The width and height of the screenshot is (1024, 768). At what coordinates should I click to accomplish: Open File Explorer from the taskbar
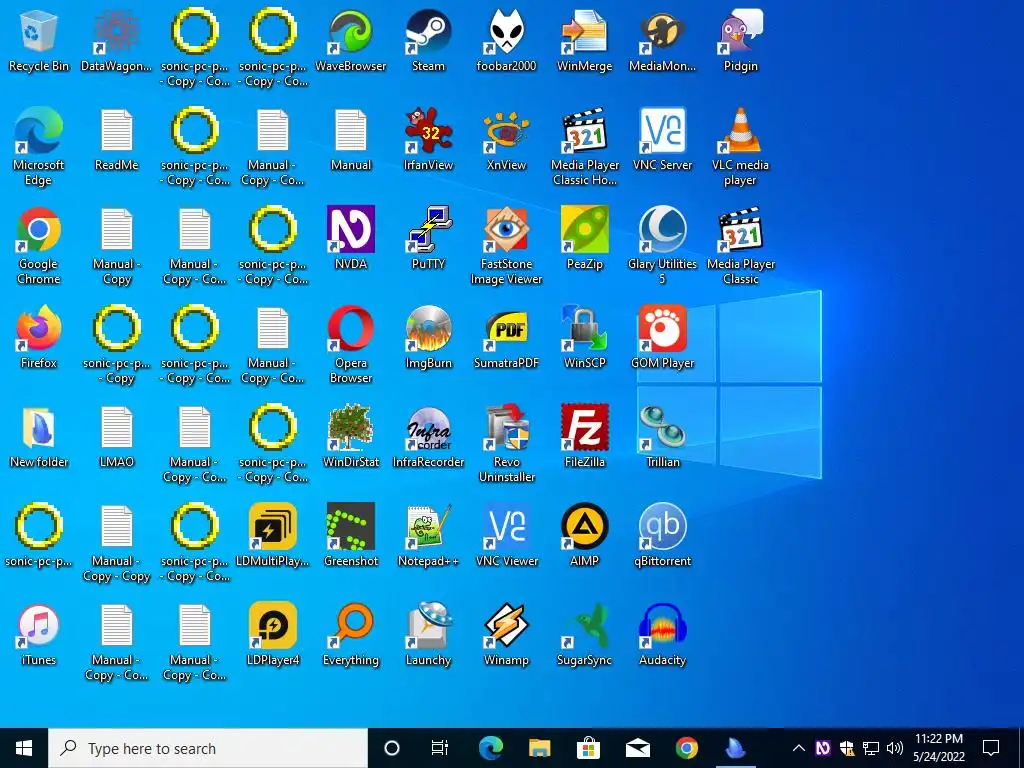pos(539,748)
